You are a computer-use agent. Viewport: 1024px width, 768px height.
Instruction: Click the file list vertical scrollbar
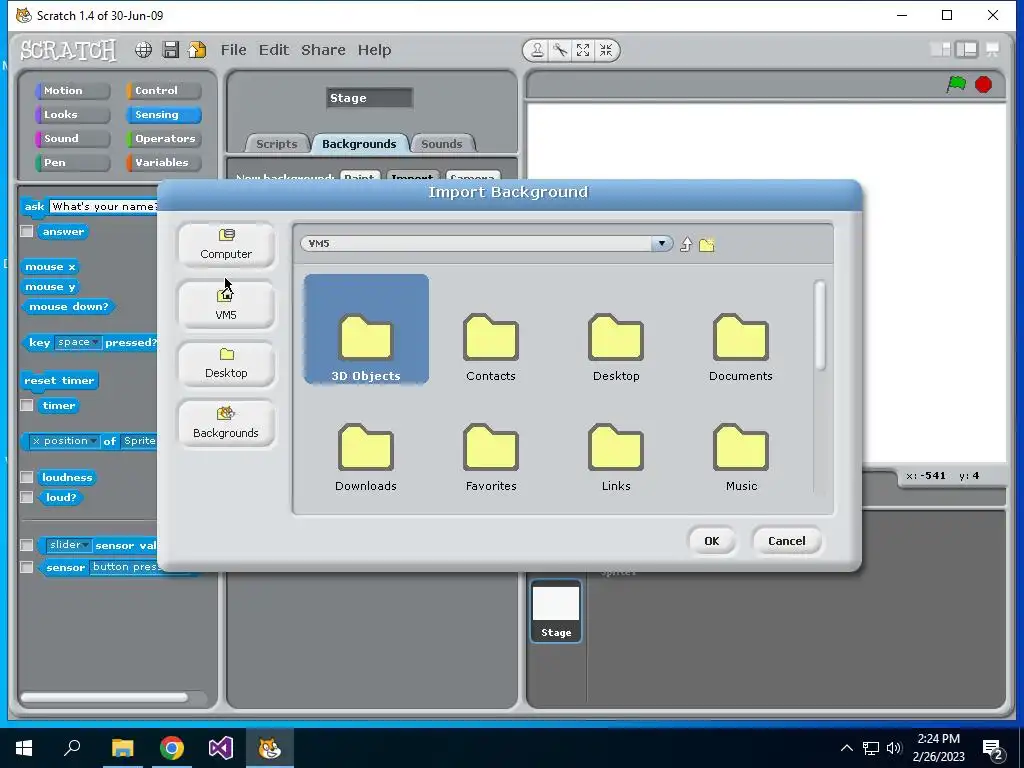point(820,325)
